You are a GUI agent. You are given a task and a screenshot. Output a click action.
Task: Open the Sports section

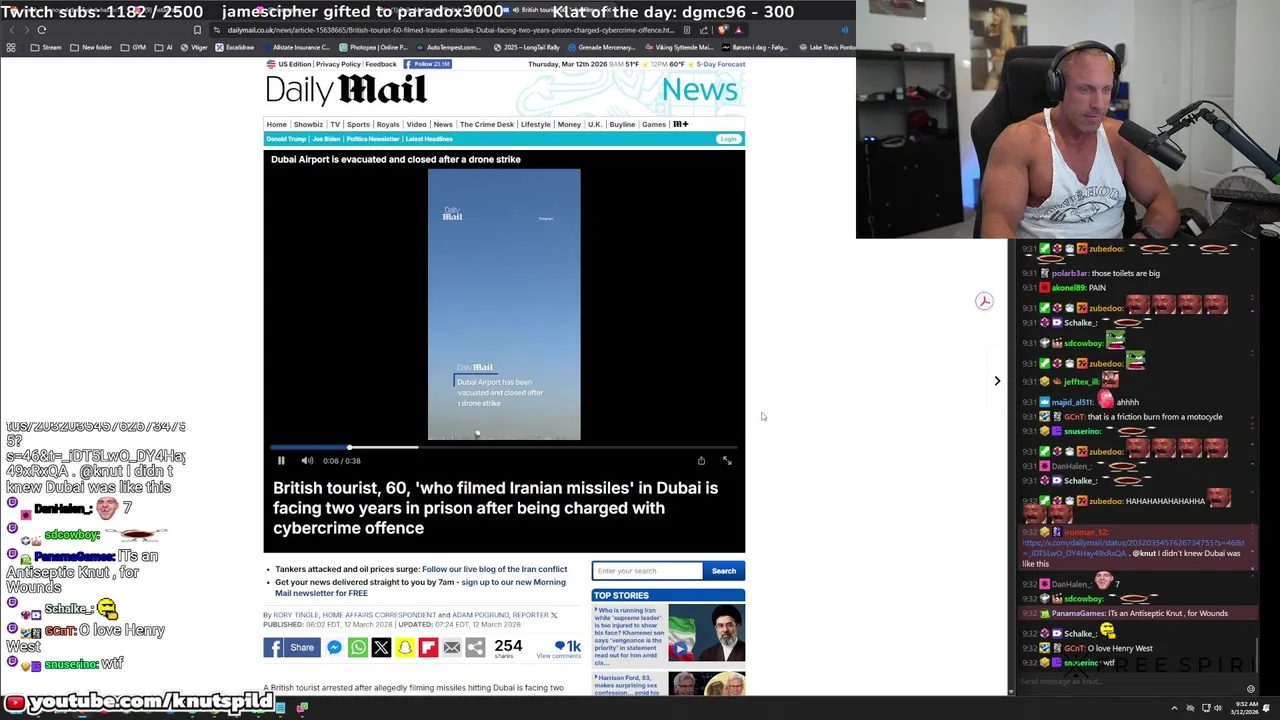pyautogui.click(x=358, y=124)
